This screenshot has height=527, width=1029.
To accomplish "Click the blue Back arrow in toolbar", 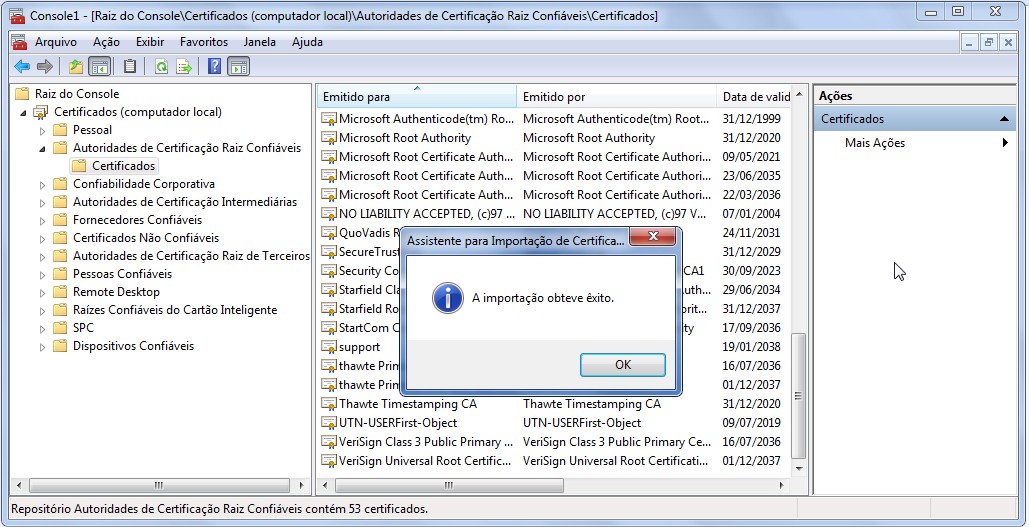I will click(x=21, y=67).
